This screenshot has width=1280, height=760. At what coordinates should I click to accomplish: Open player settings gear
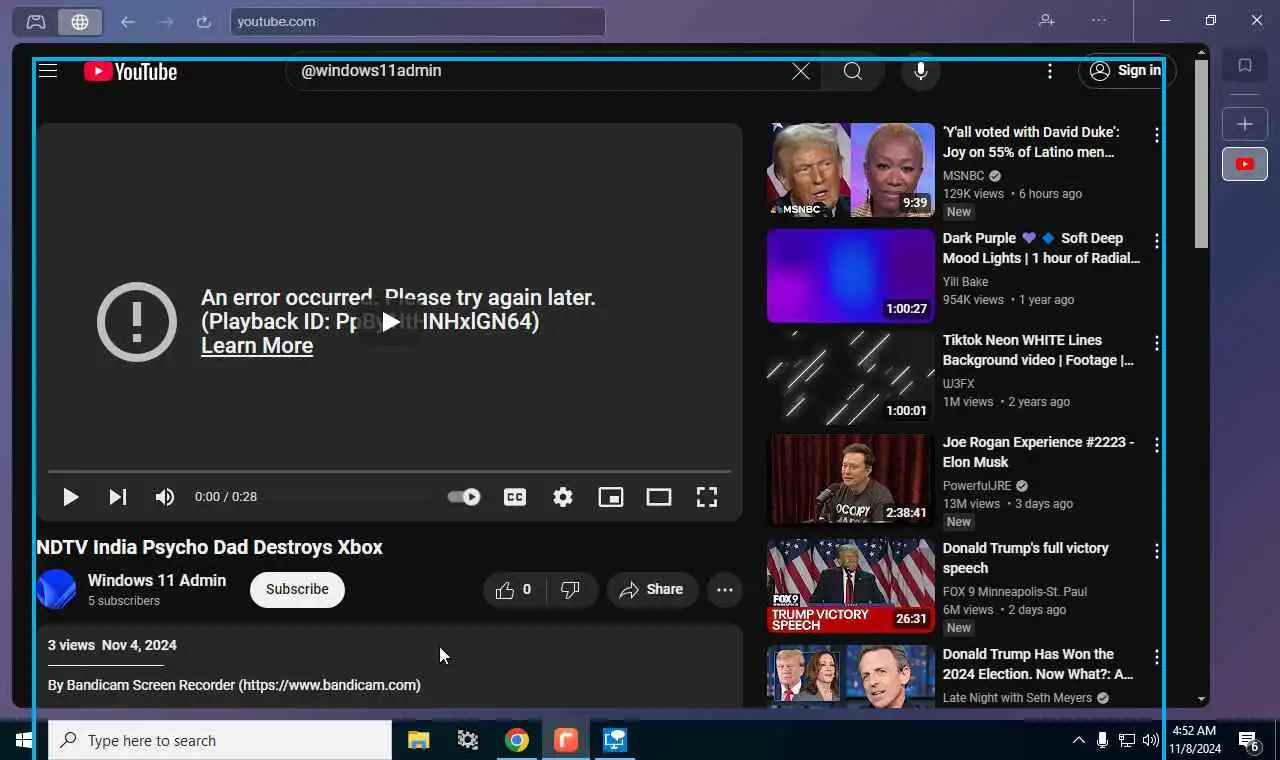coord(563,497)
